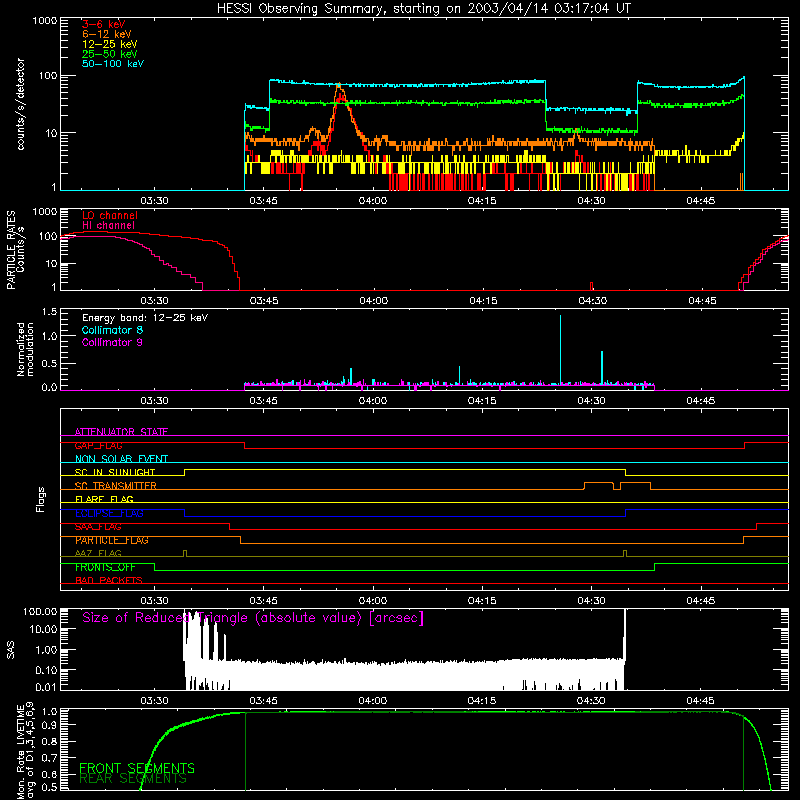Click the SAS axis label

[10, 650]
